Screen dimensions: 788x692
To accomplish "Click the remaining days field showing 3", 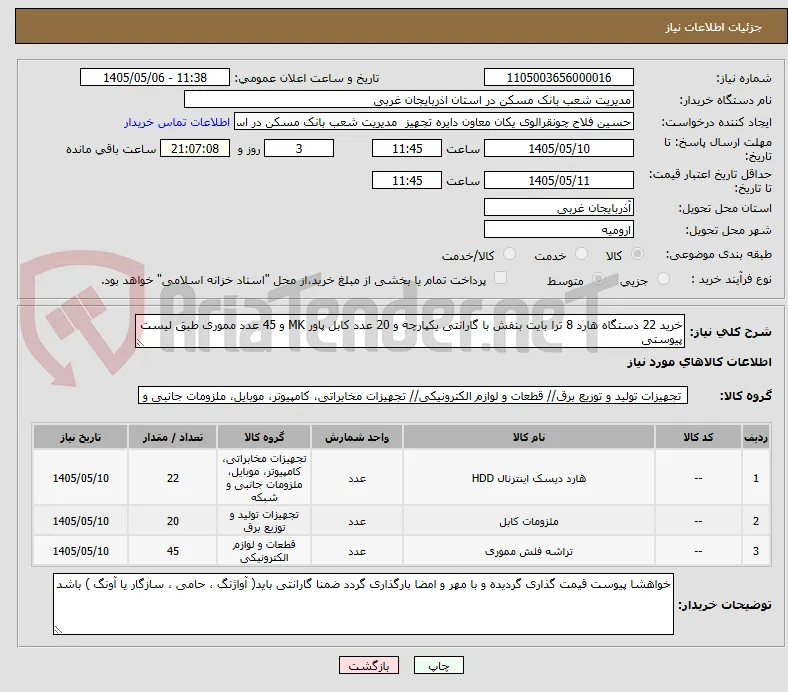I will pyautogui.click(x=299, y=148).
